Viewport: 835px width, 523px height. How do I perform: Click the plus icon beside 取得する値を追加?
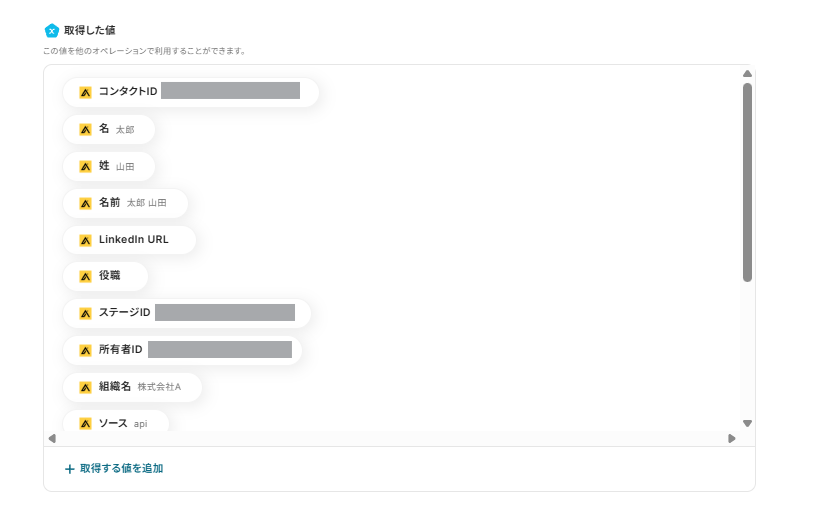pyautogui.click(x=69, y=469)
